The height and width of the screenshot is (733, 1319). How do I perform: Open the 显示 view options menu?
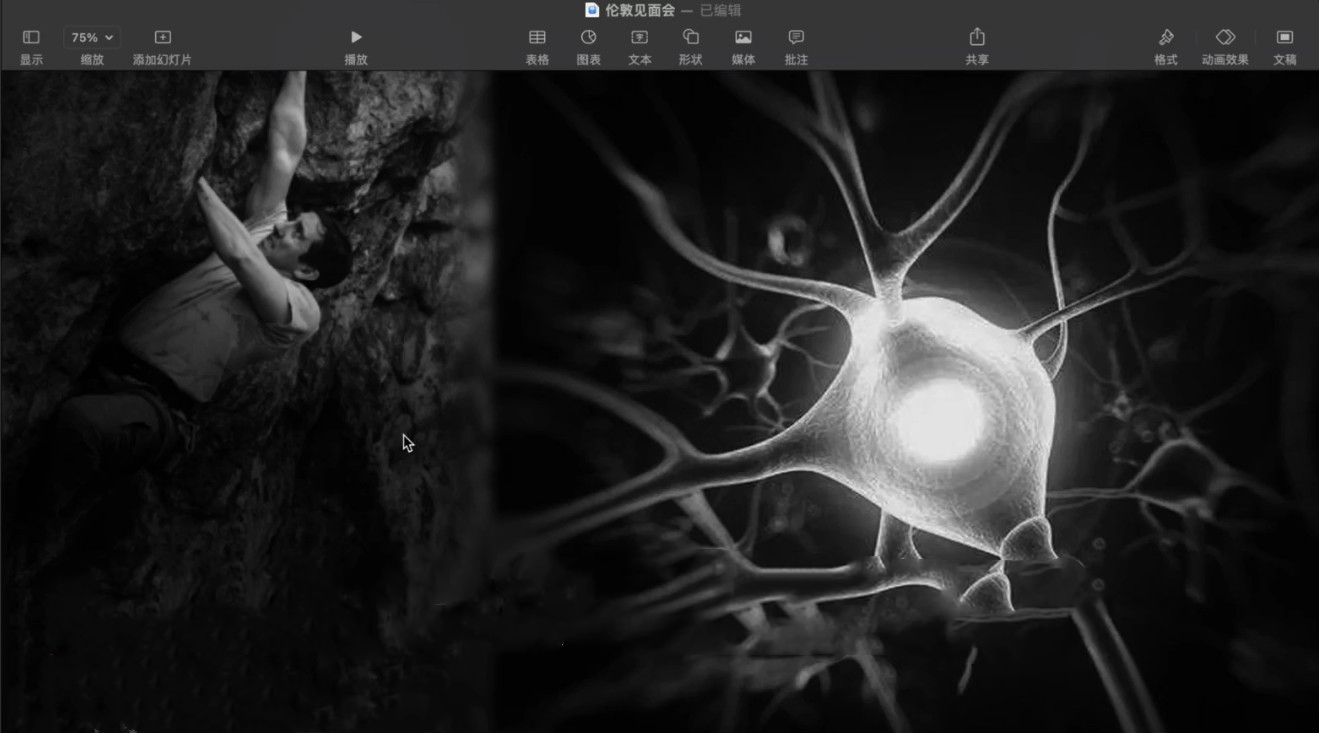(31, 38)
